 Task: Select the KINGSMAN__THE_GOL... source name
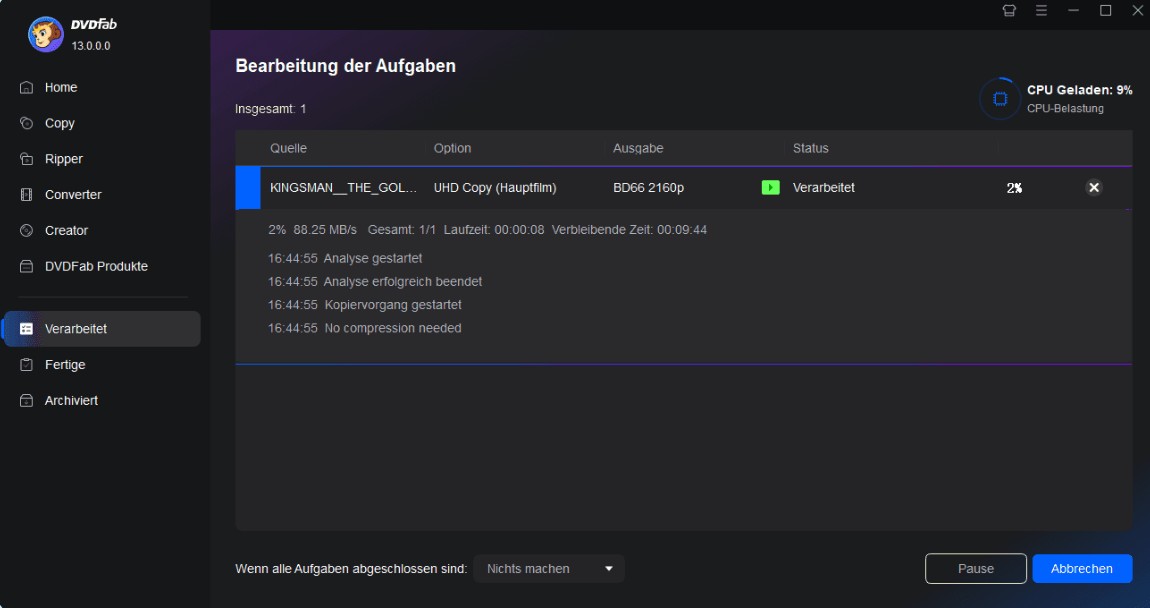pyautogui.click(x=343, y=188)
